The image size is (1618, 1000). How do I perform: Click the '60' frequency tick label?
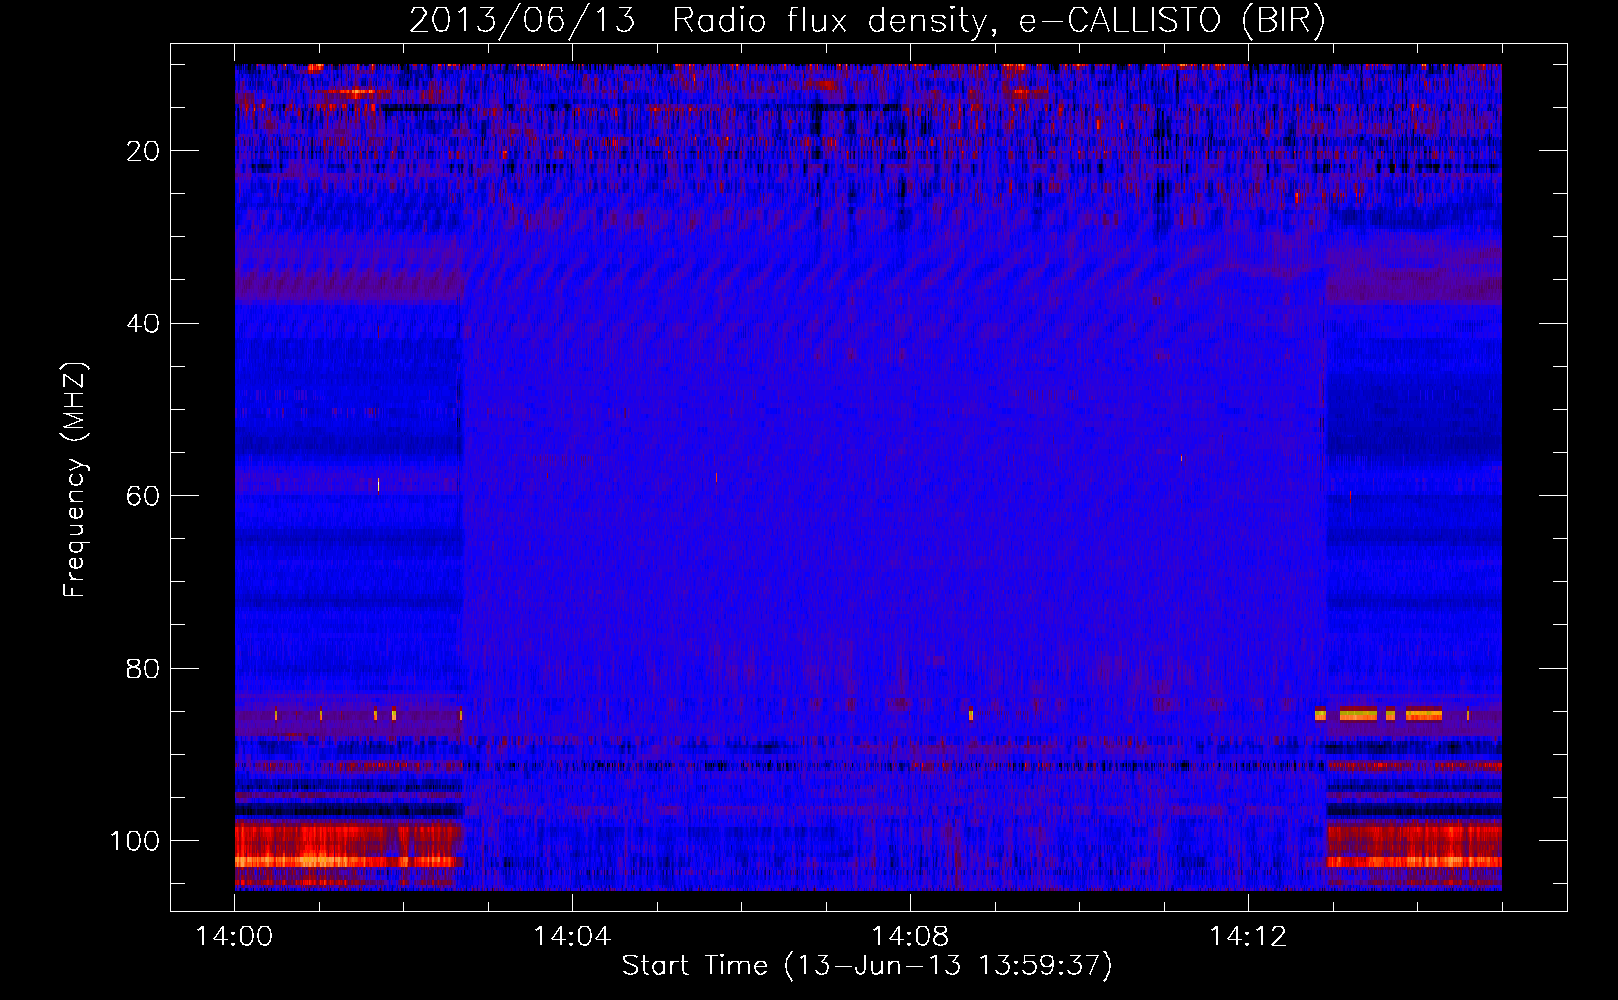point(143,496)
